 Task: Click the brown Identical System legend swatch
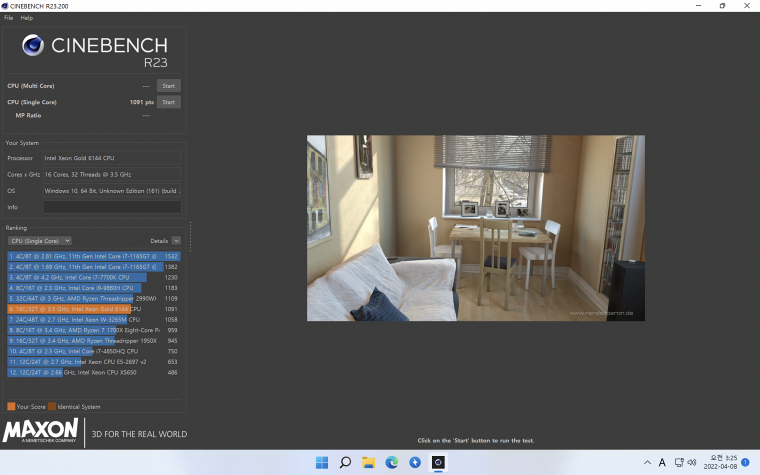pyautogui.click(x=52, y=407)
